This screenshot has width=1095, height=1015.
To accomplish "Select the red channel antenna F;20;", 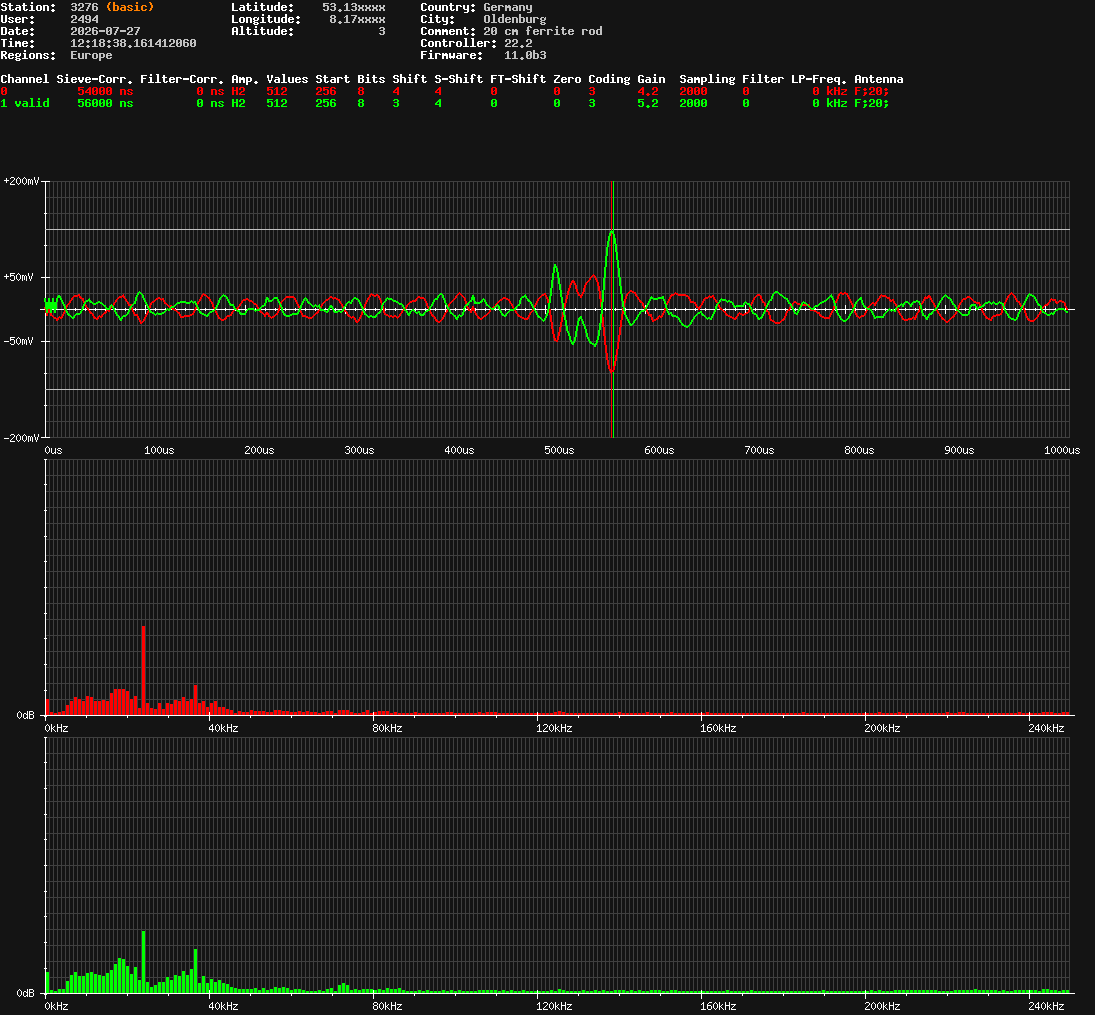I will pyautogui.click(x=872, y=91).
